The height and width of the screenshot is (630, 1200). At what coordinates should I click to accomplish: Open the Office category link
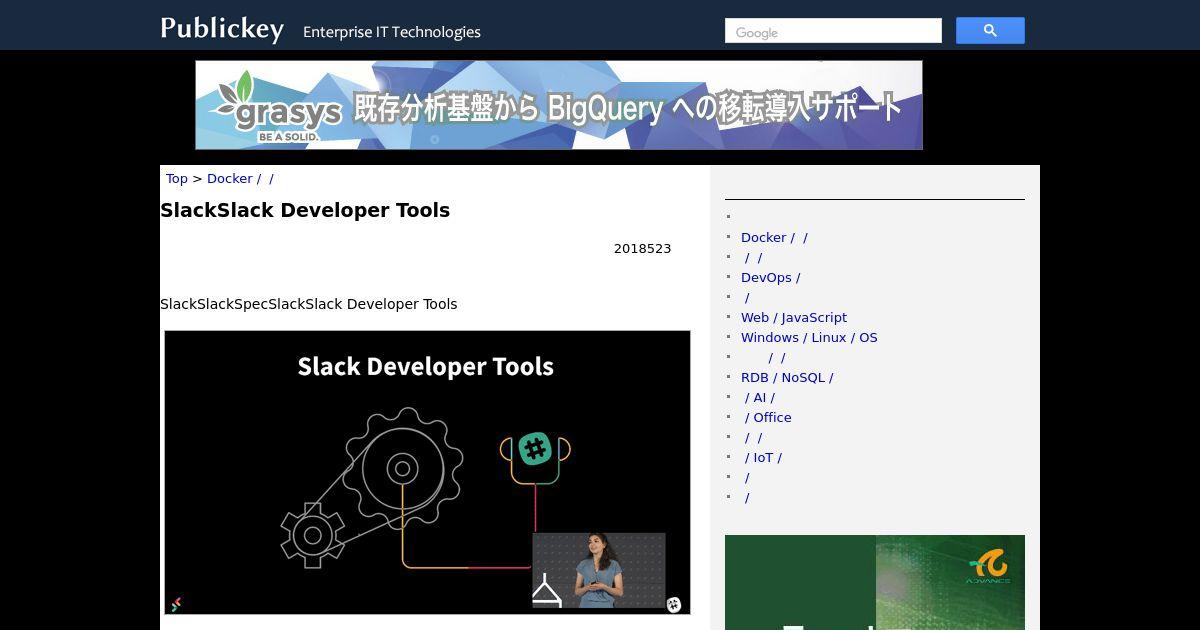pyautogui.click(x=767, y=418)
